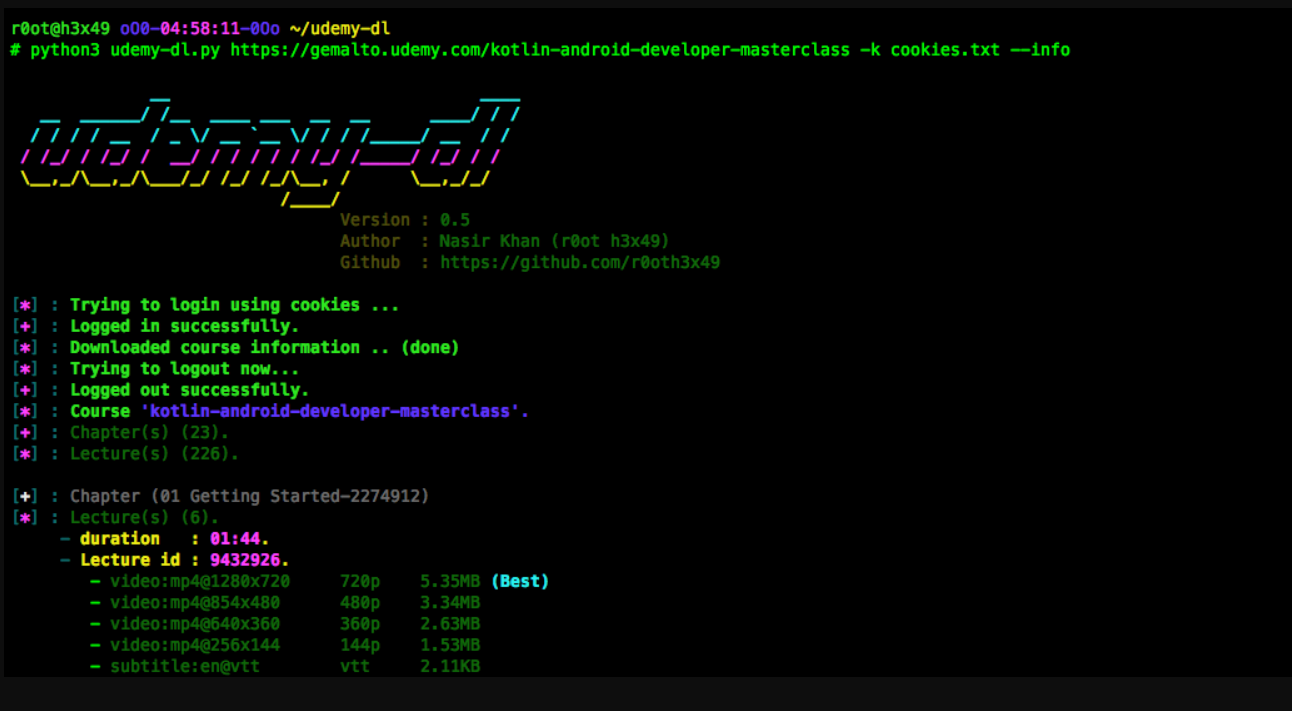This screenshot has height=711, width=1292.
Task: Select the video:mp4@256x144 stream entry
Action: tap(195, 645)
